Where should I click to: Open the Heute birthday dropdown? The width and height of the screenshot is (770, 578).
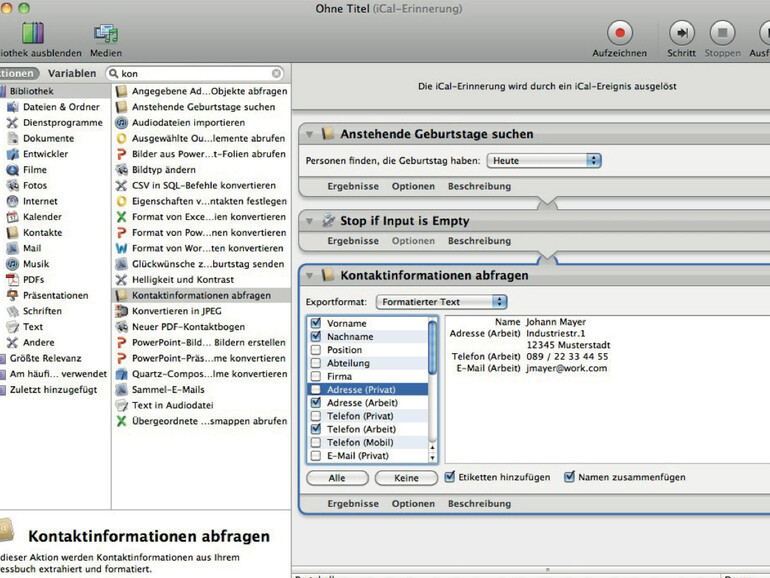tap(544, 160)
